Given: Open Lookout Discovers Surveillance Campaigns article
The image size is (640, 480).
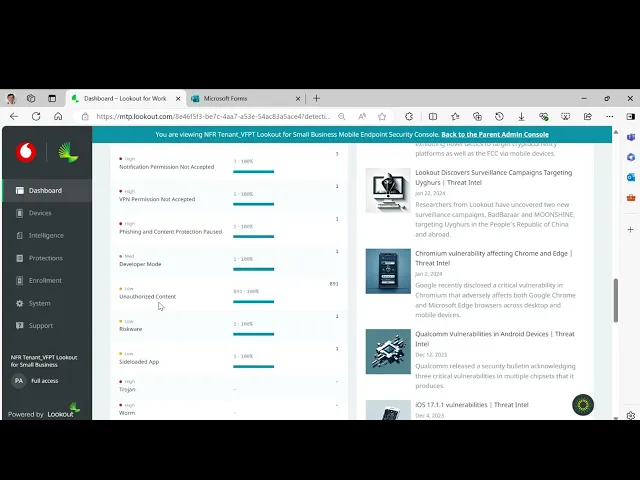Looking at the screenshot, I should [x=493, y=178].
